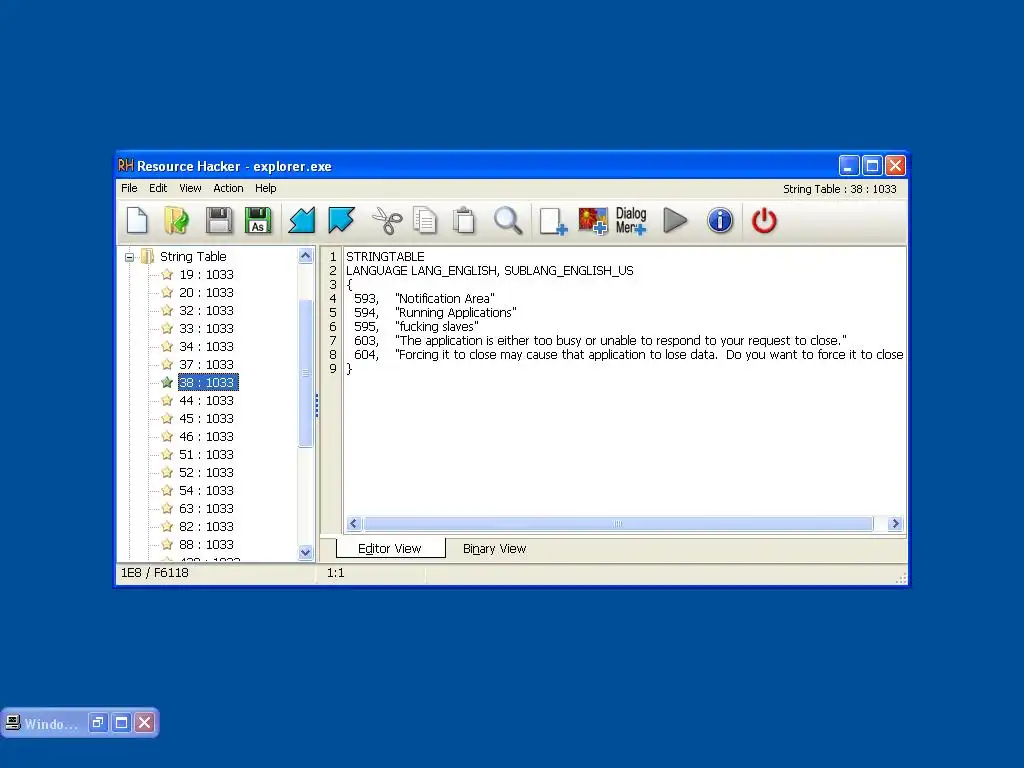Select resource 52 : 1033

(206, 472)
